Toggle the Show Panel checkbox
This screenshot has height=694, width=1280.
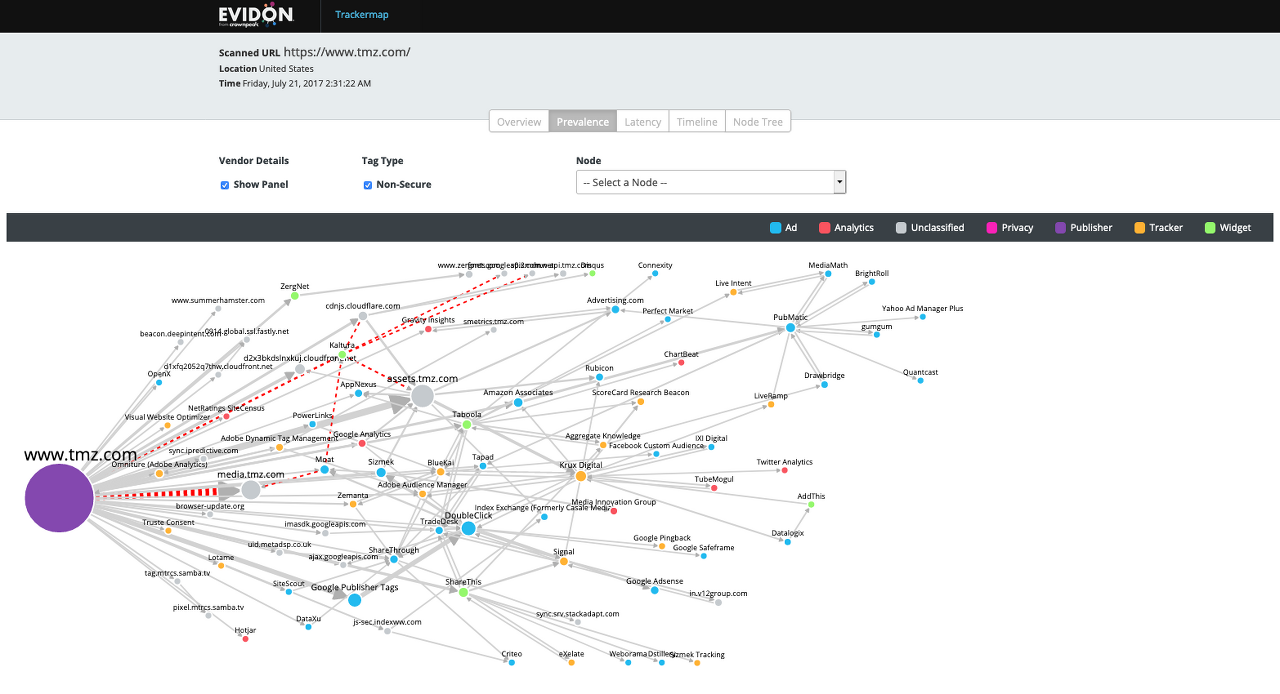(225, 185)
